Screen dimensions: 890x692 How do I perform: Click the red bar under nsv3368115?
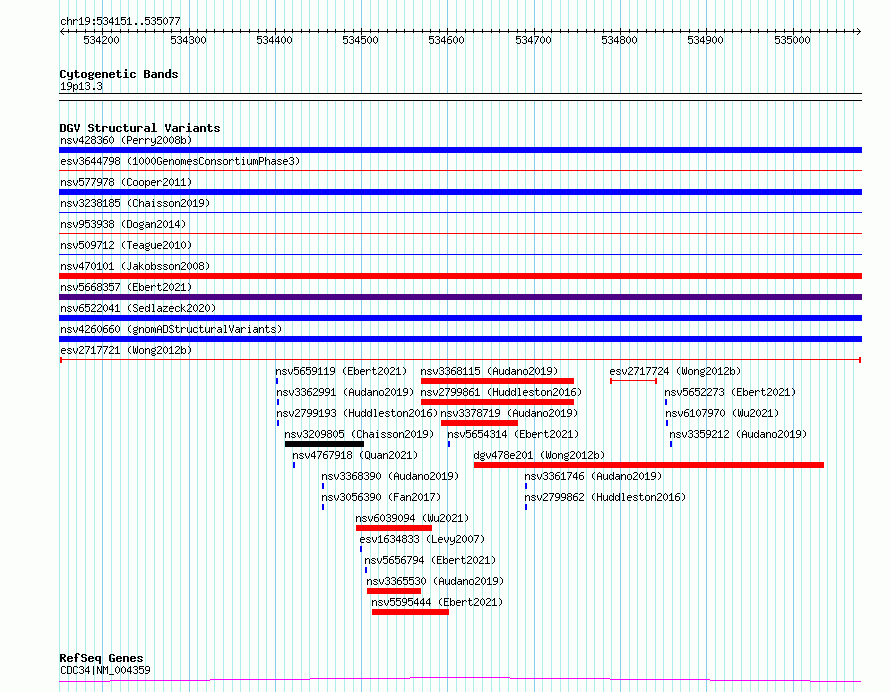tap(497, 381)
